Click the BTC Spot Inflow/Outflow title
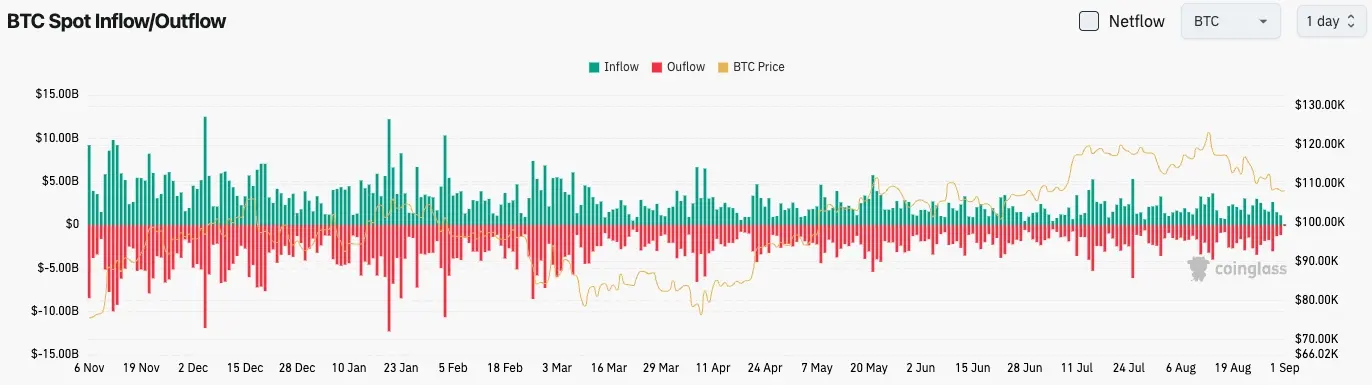Image resolution: width=1372 pixels, height=385 pixels. [116, 21]
